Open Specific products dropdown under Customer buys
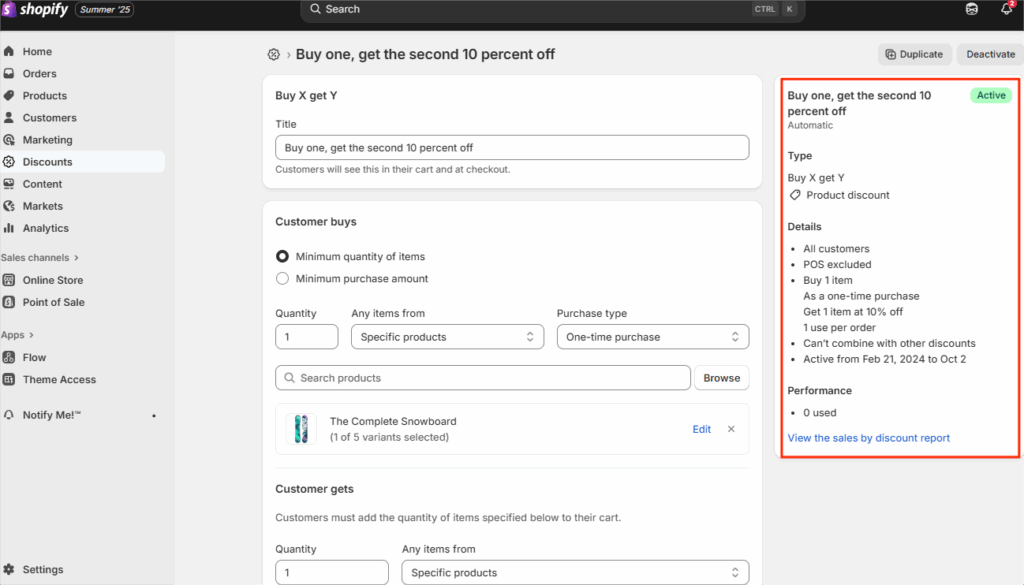1024x585 pixels. click(x=447, y=337)
